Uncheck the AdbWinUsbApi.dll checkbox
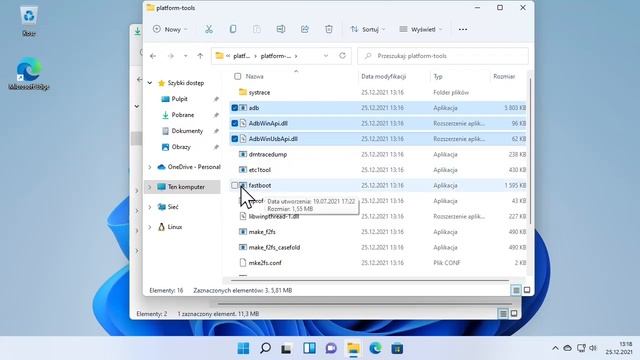This screenshot has width=640, height=360. coord(235,139)
